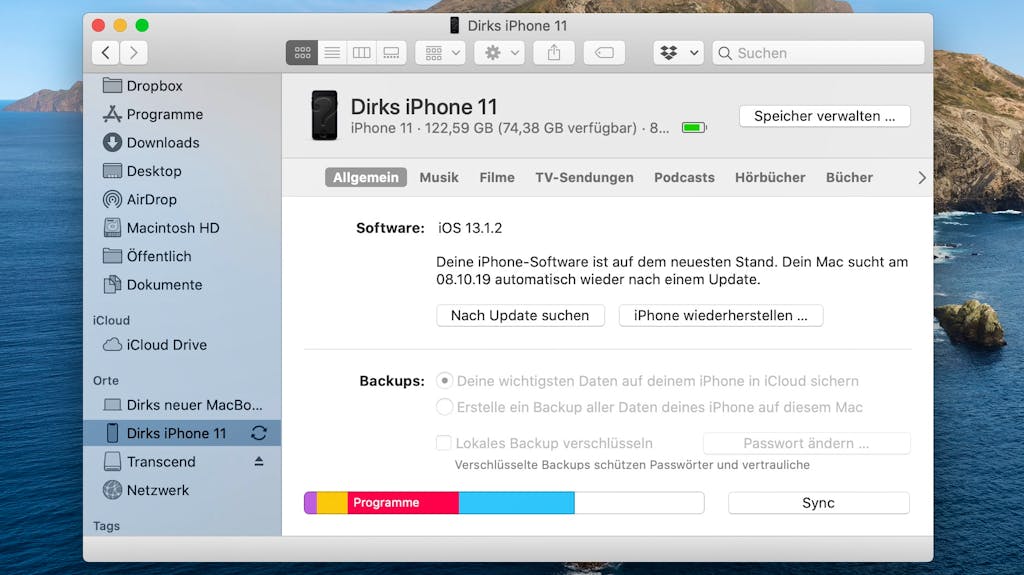The image size is (1024, 575).
Task: Click the iCloud sidebar heading
Action: tap(111, 320)
